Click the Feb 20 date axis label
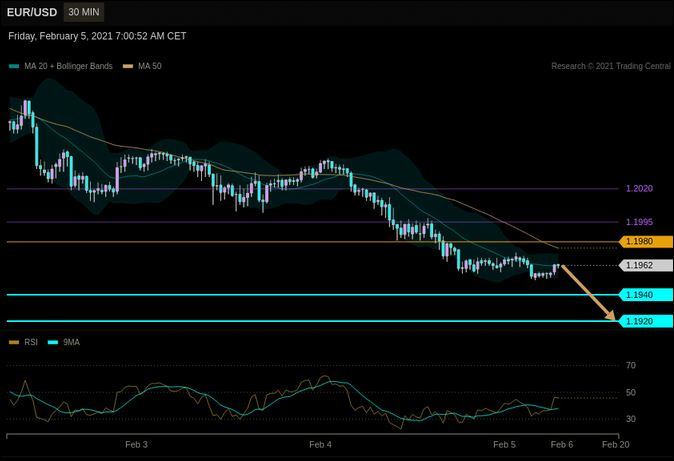 tap(616, 445)
